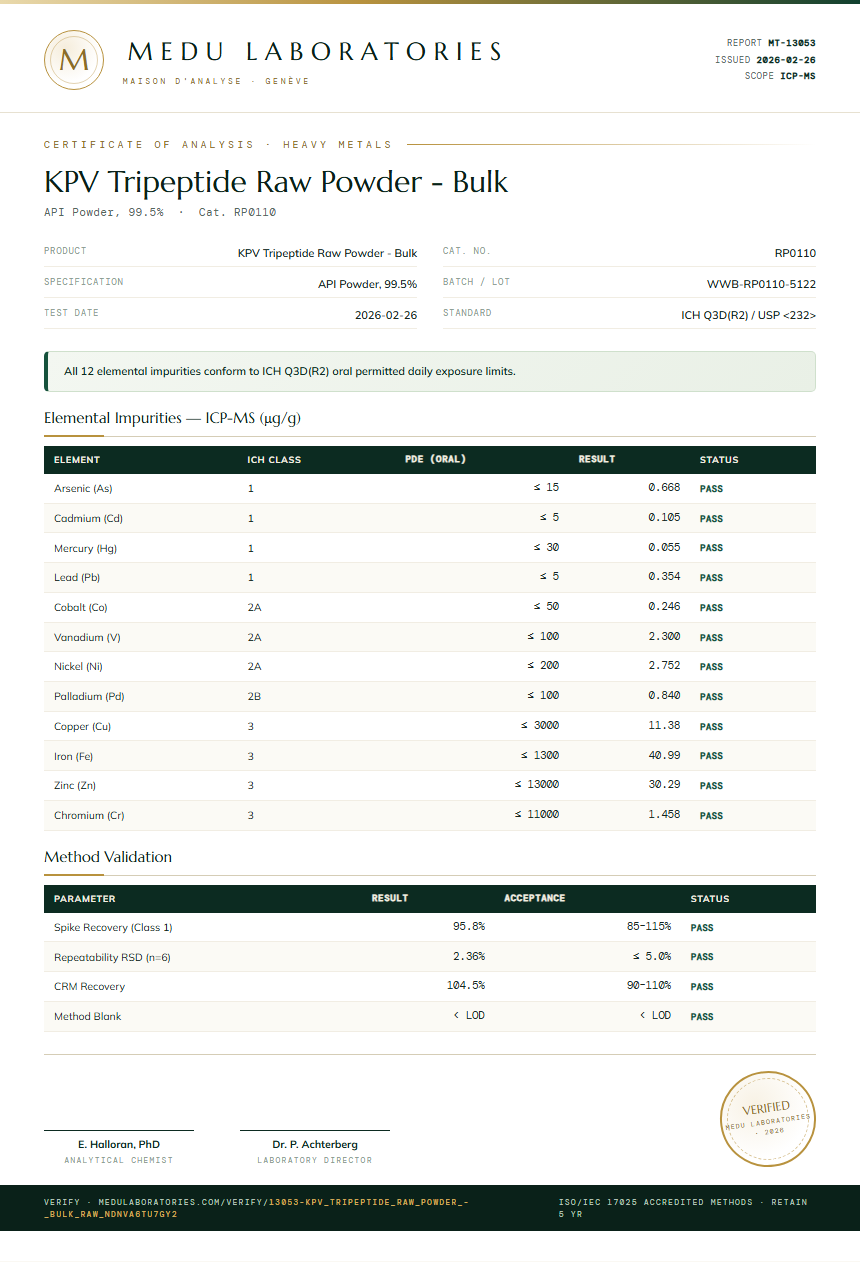
Task: Select Repeatability RSD (n=6) parameter
Action: point(112,958)
